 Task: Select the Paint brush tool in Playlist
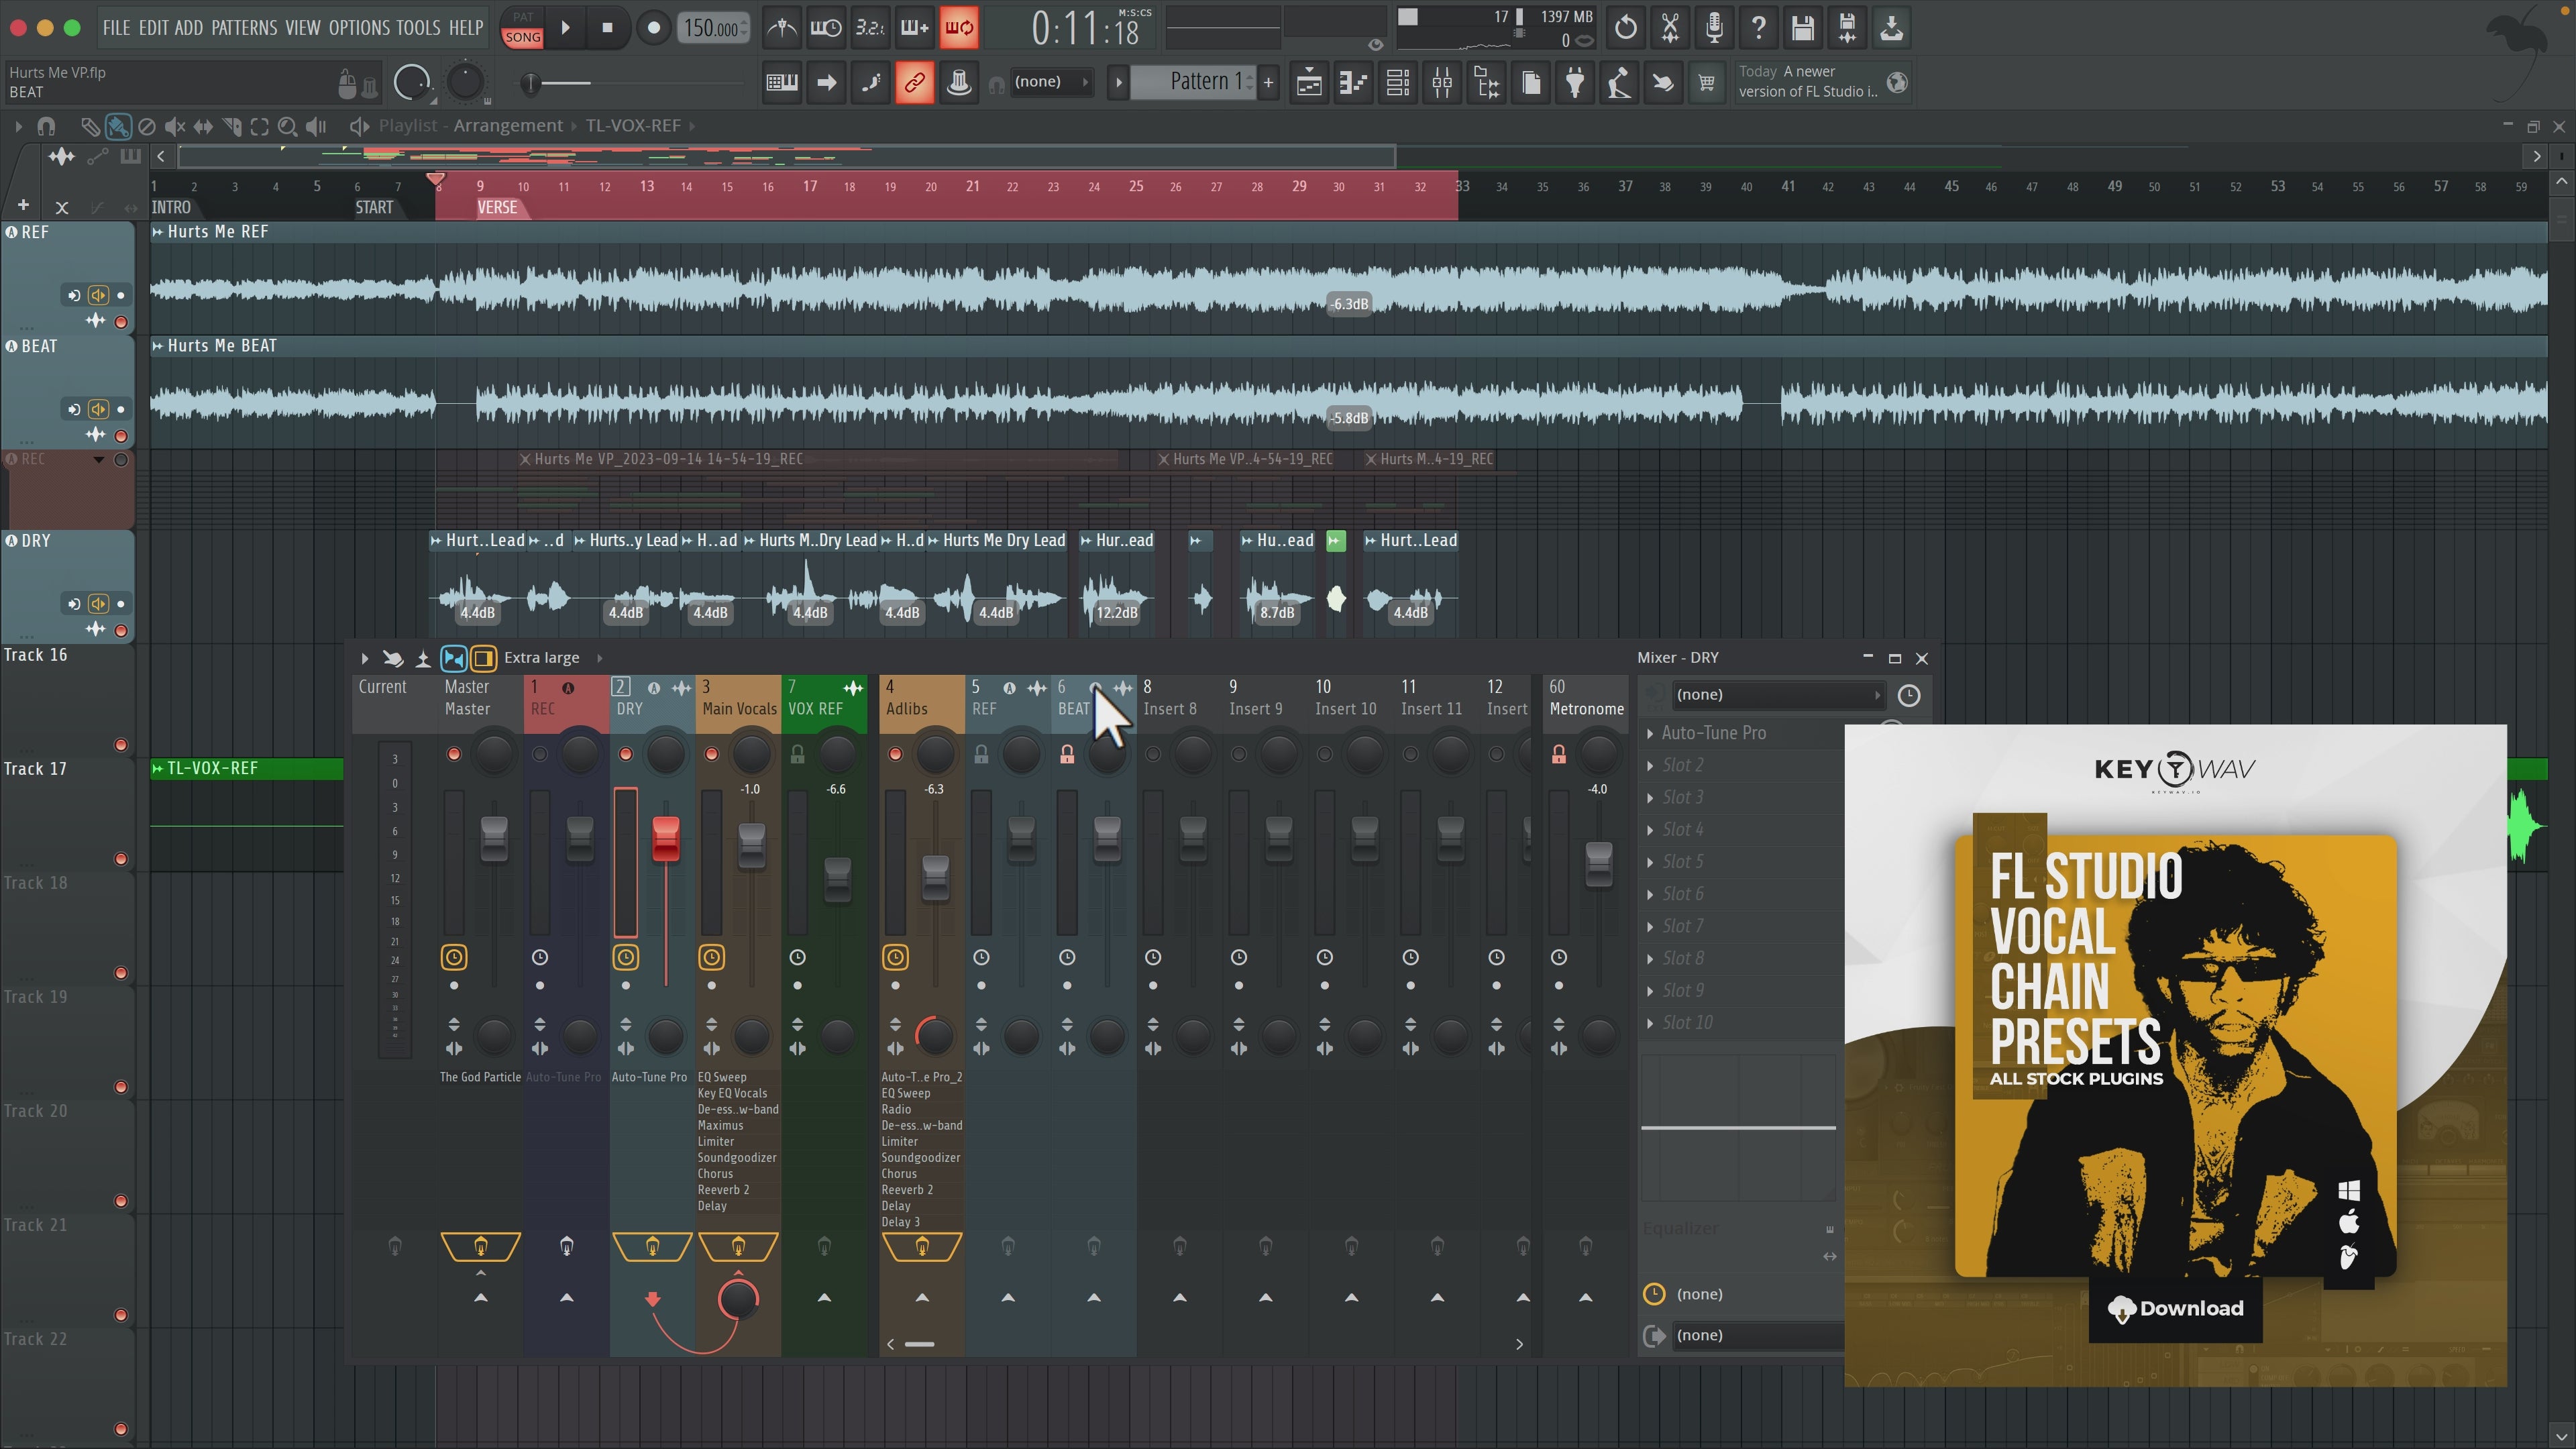(118, 126)
